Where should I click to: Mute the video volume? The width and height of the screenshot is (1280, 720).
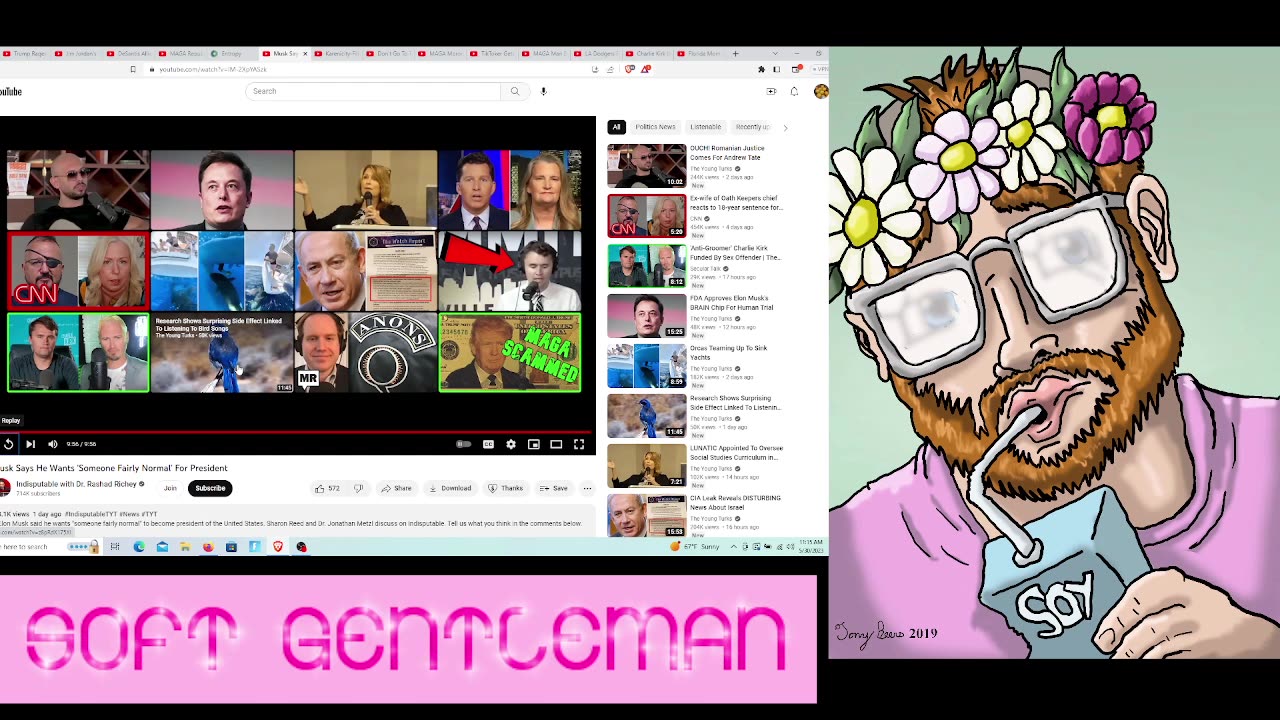[53, 444]
